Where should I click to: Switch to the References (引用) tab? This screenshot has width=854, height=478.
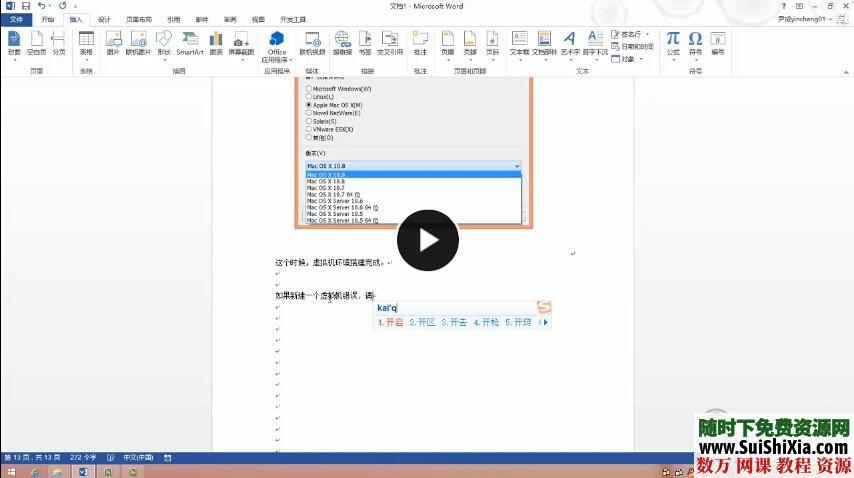coord(174,20)
